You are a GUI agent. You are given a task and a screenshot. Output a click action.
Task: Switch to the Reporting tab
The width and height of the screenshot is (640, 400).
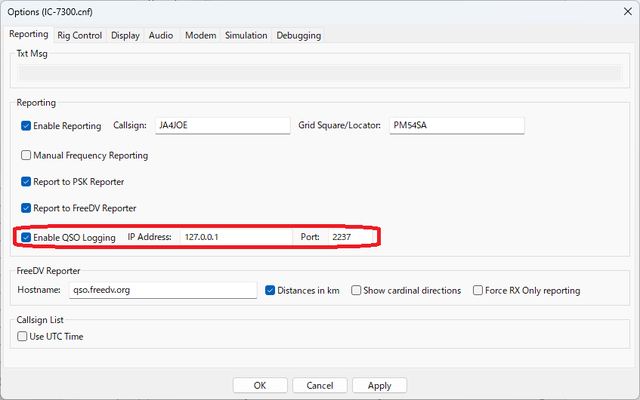point(29,34)
